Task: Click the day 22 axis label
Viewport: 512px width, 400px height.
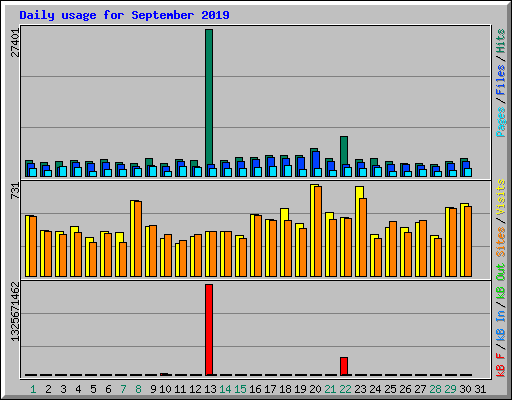Action: [345, 389]
